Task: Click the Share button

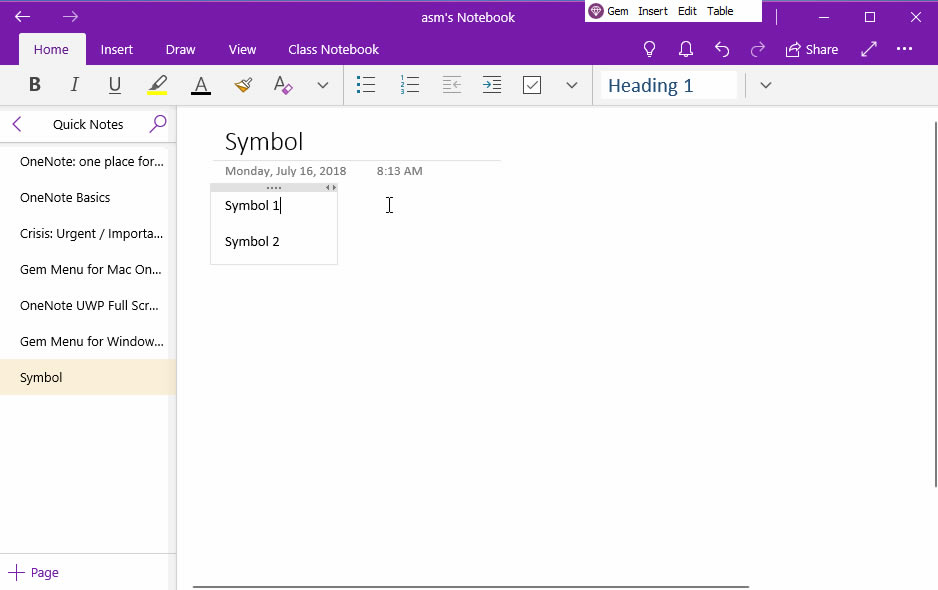Action: [x=812, y=48]
